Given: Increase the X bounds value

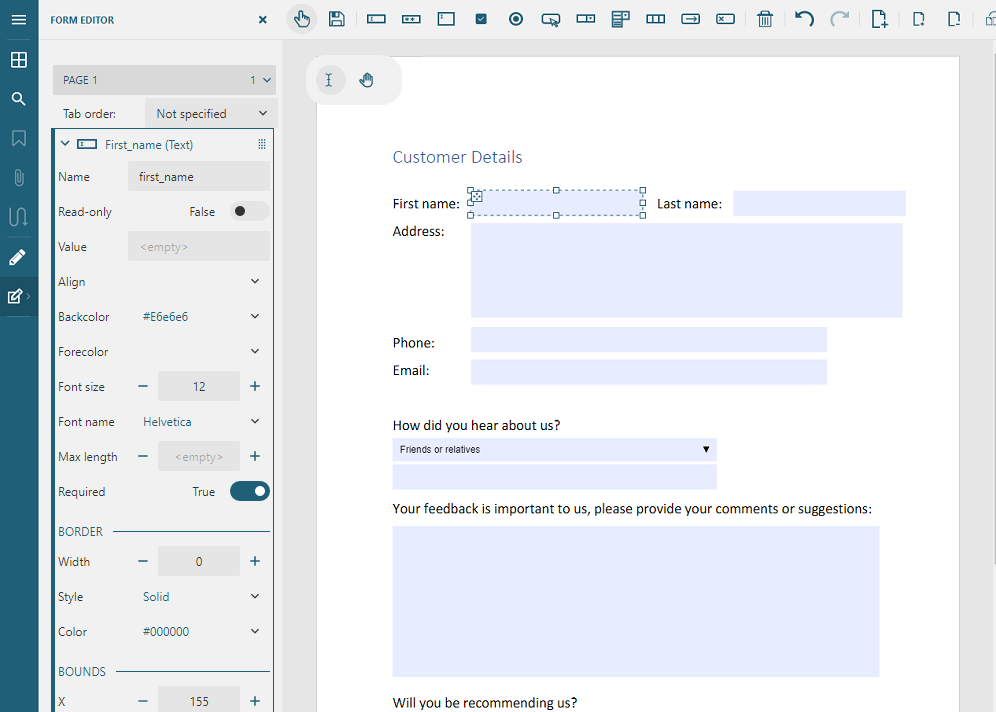Looking at the screenshot, I should point(255,701).
